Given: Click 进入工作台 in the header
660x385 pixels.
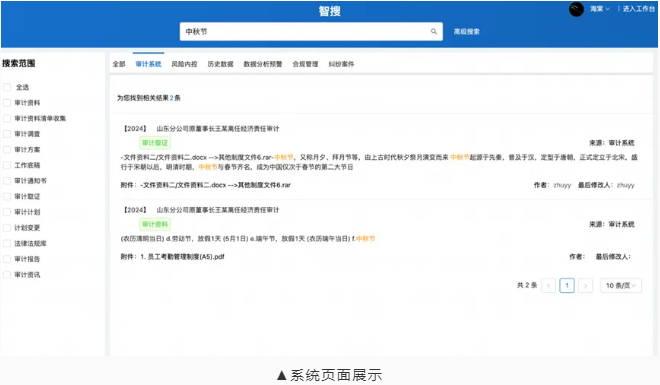Looking at the screenshot, I should point(639,9).
